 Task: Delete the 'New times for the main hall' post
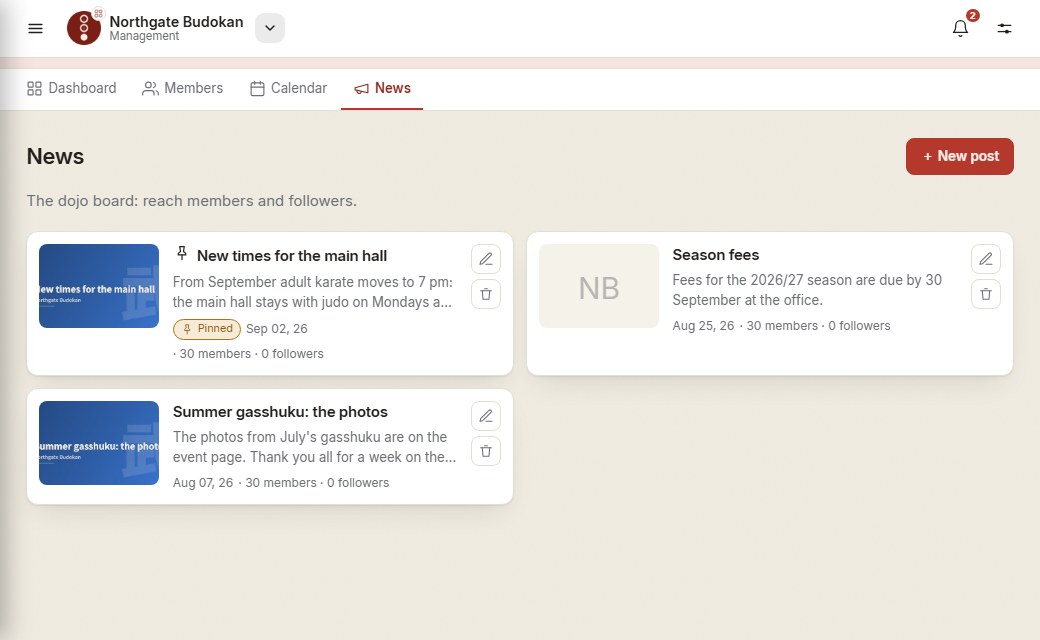pyautogui.click(x=486, y=294)
